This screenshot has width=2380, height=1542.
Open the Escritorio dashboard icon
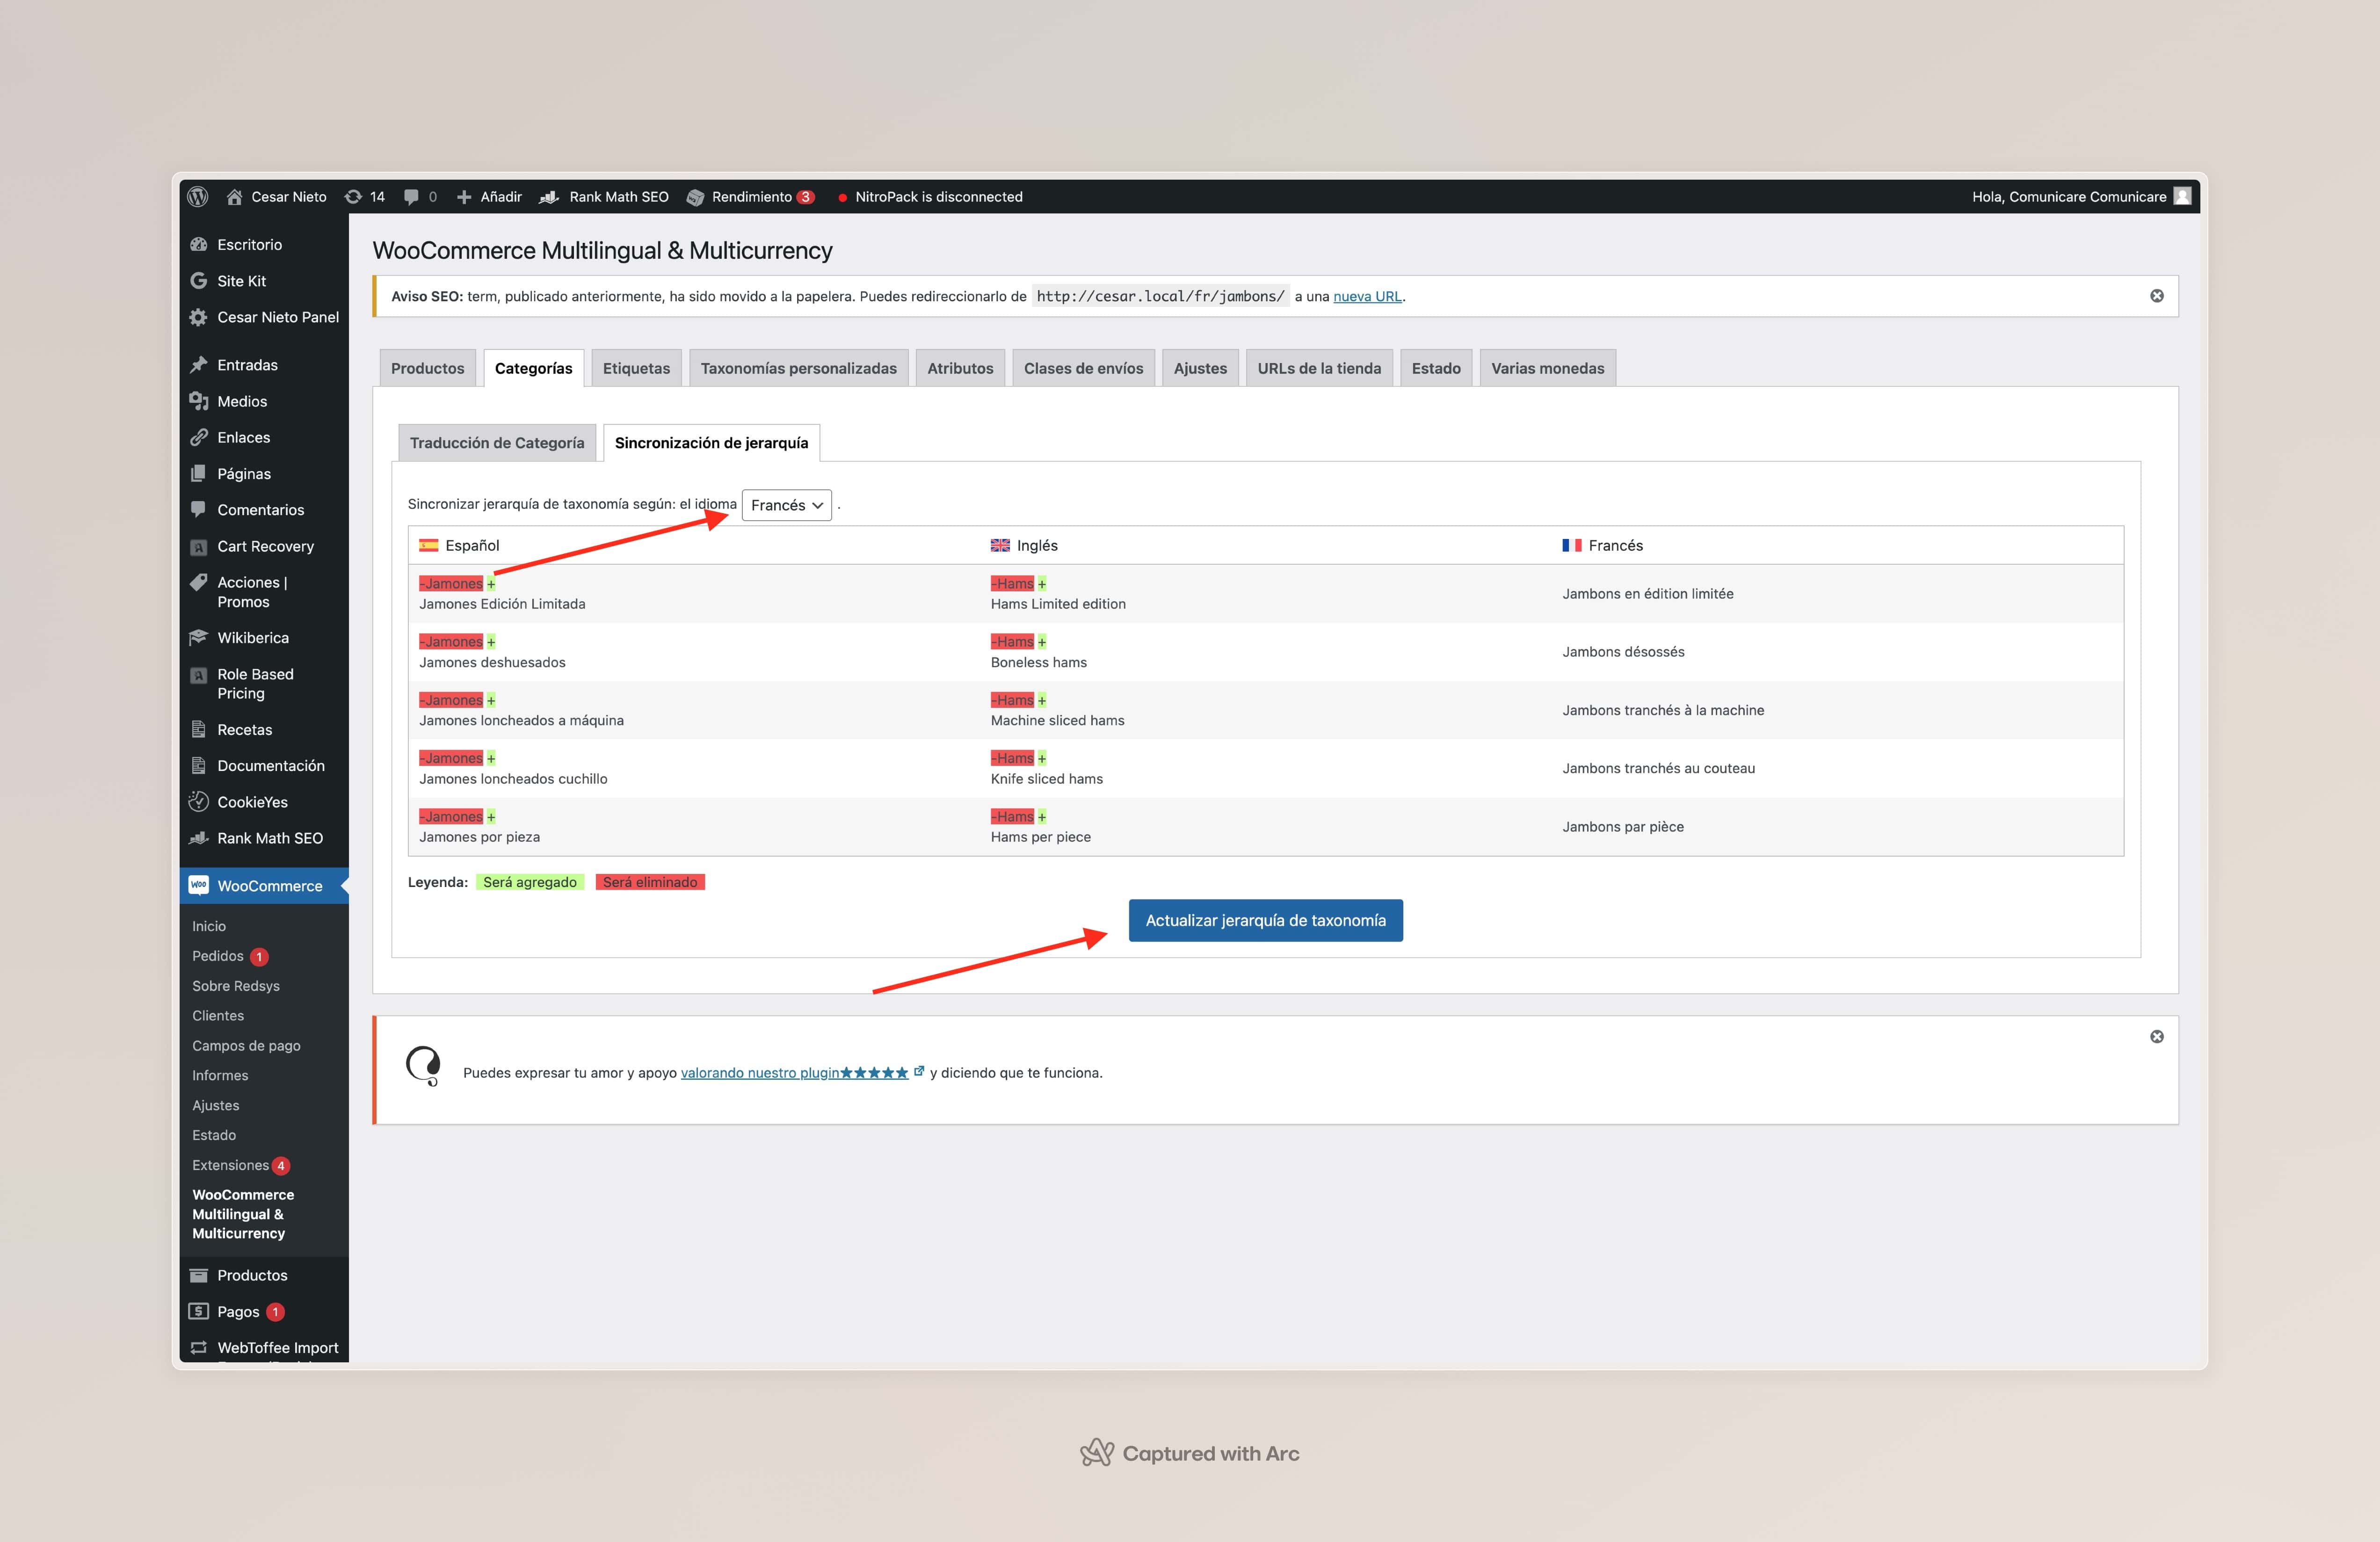[x=198, y=244]
